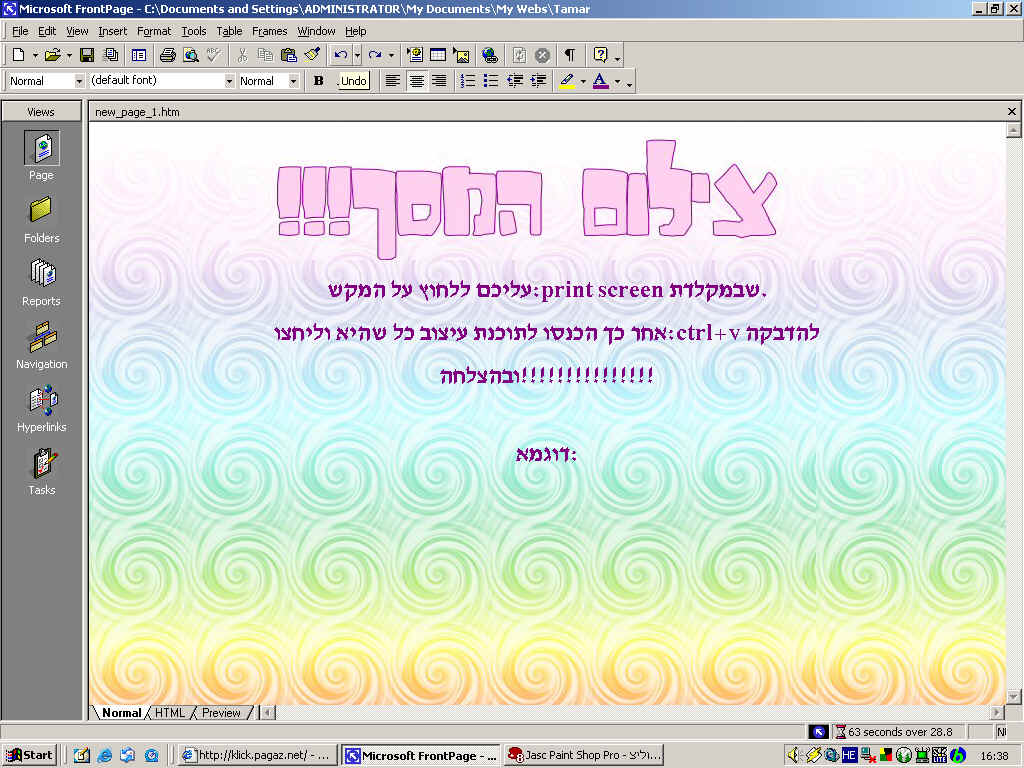Screen dimensions: 1024x768
Task: Click the Insert Hyperlink globe icon
Action: 489,55
